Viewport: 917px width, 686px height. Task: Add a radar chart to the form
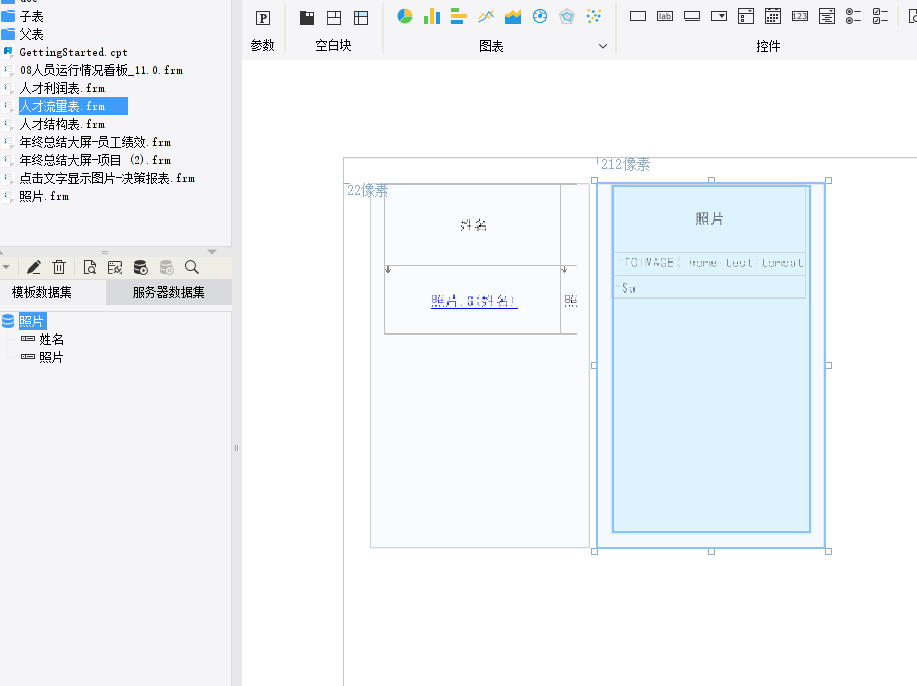click(x=567, y=16)
